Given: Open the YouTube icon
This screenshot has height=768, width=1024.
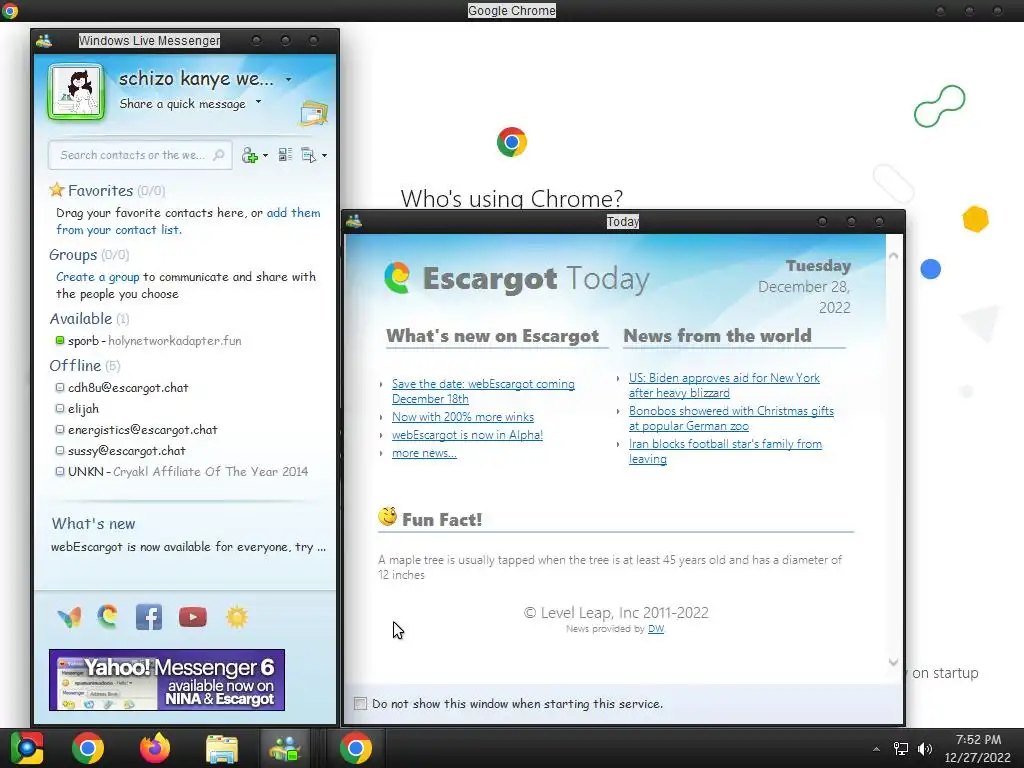Looking at the screenshot, I should click(193, 617).
